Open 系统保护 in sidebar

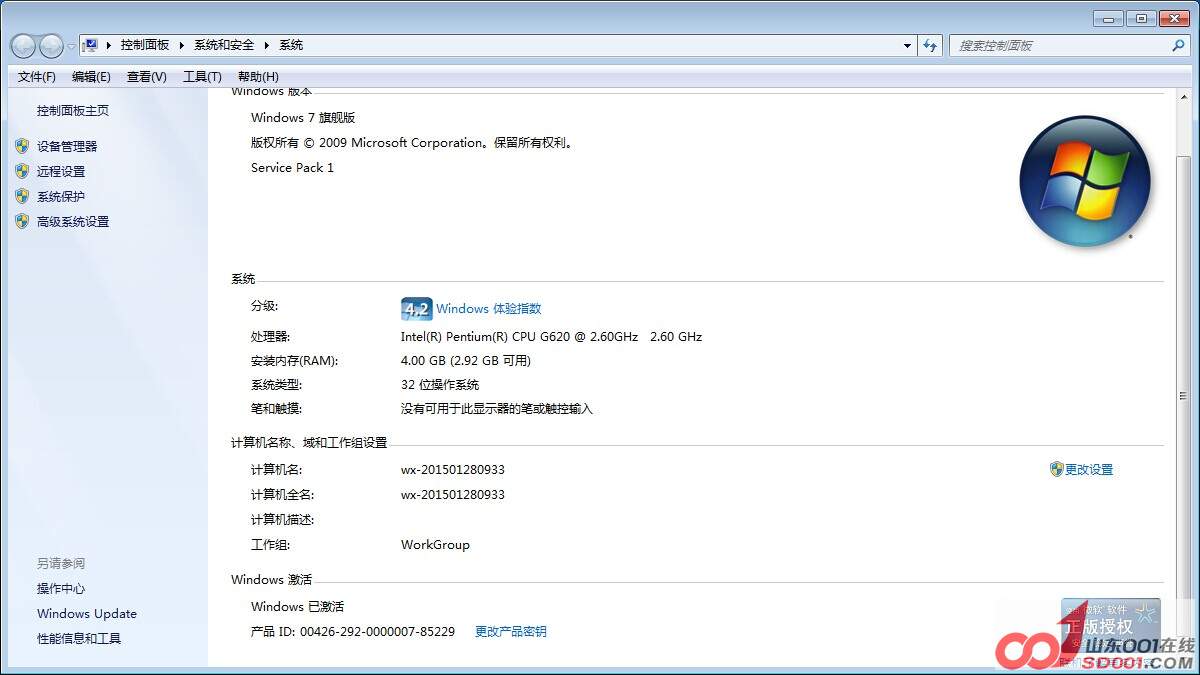tap(61, 197)
